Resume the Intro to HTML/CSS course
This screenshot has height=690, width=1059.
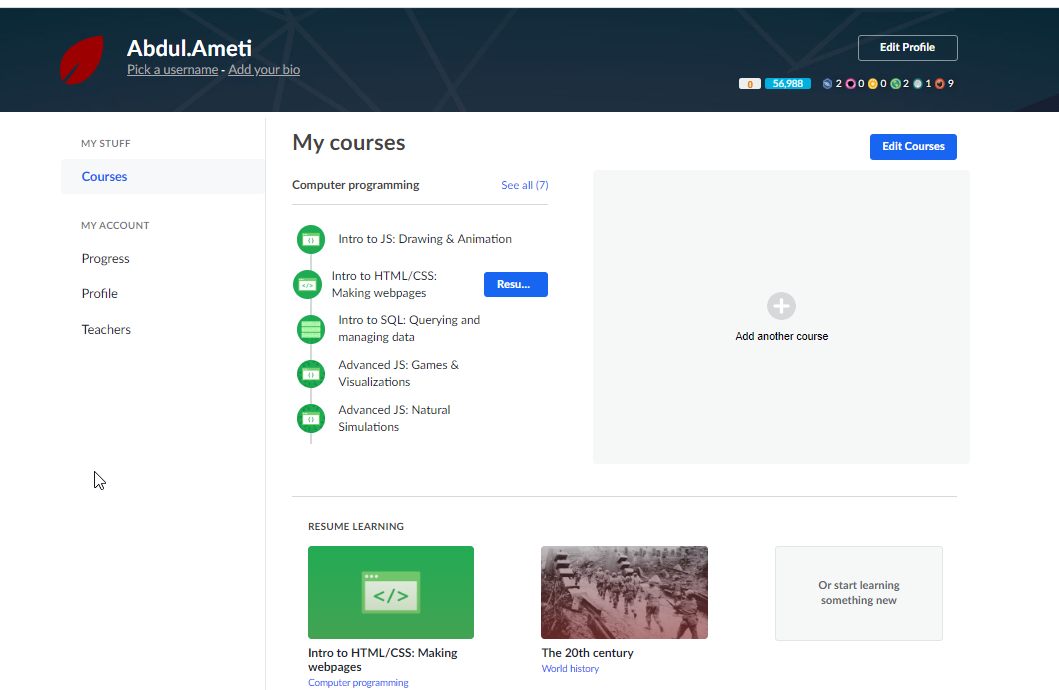[515, 284]
